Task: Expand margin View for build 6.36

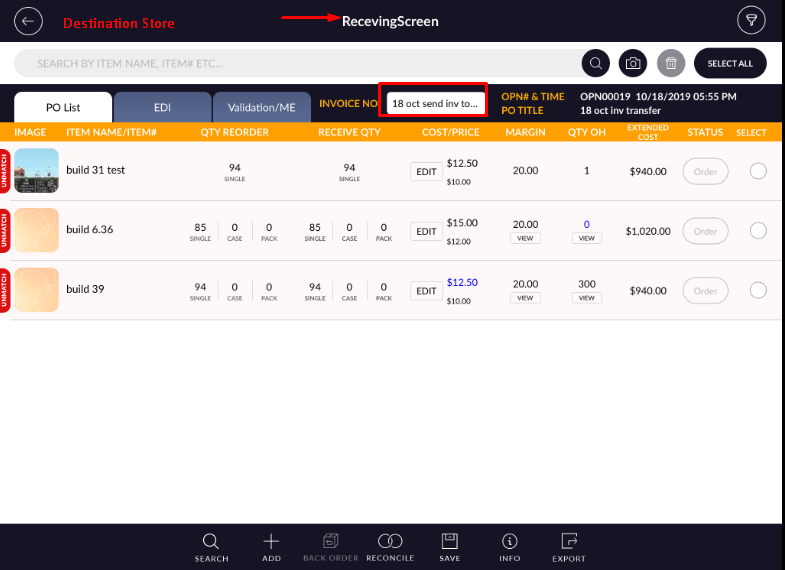Action: tap(525, 239)
